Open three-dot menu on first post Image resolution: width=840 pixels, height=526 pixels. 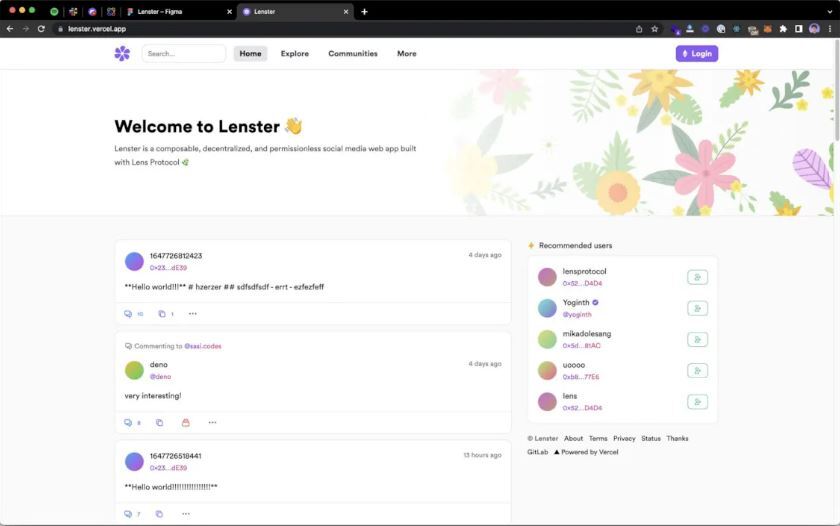click(x=193, y=314)
